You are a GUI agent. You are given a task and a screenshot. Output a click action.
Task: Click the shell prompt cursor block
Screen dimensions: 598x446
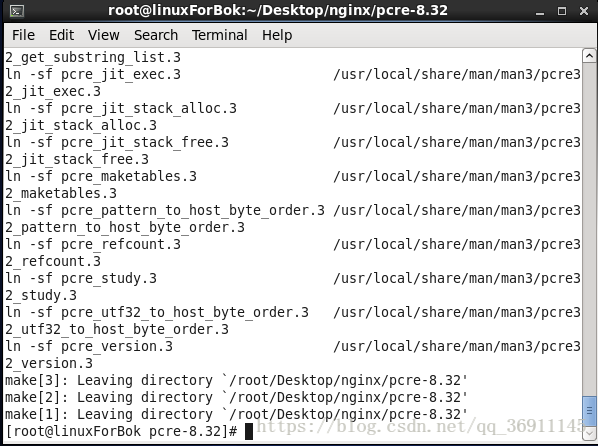tap(249, 432)
